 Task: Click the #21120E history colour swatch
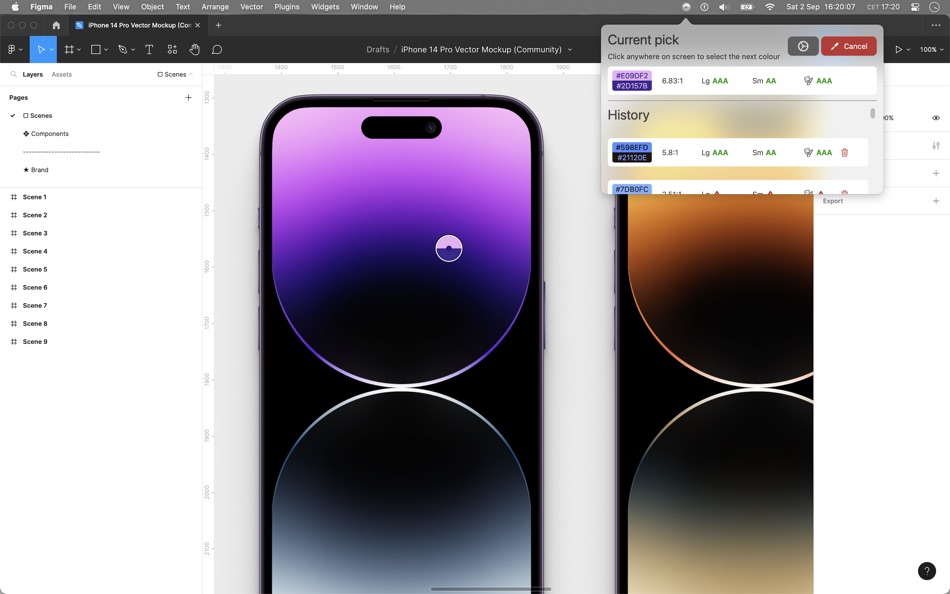632,158
